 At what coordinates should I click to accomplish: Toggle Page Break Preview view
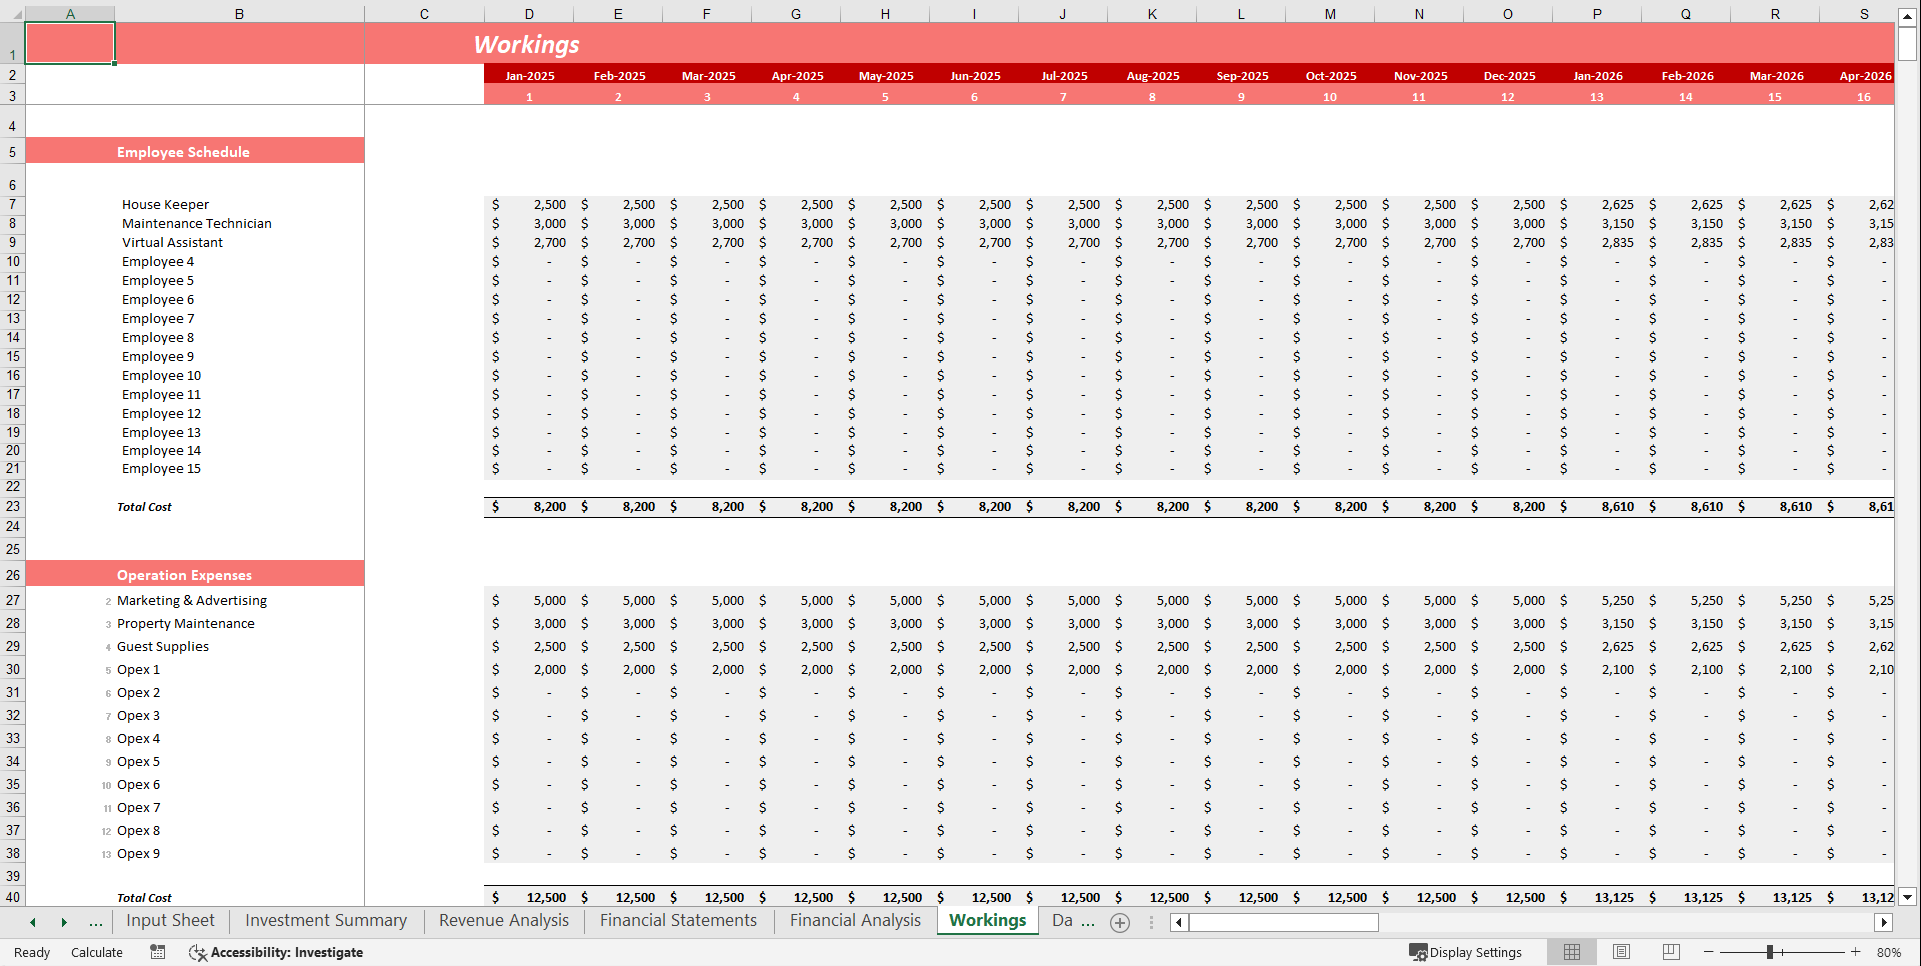tap(1671, 952)
